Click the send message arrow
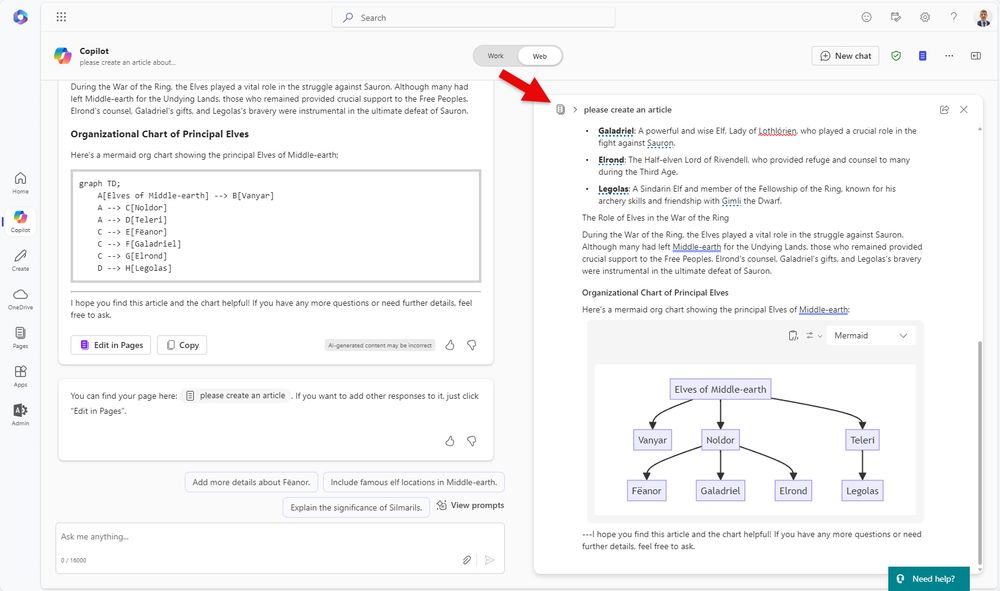Viewport: 1000px width, 591px height. click(x=489, y=560)
